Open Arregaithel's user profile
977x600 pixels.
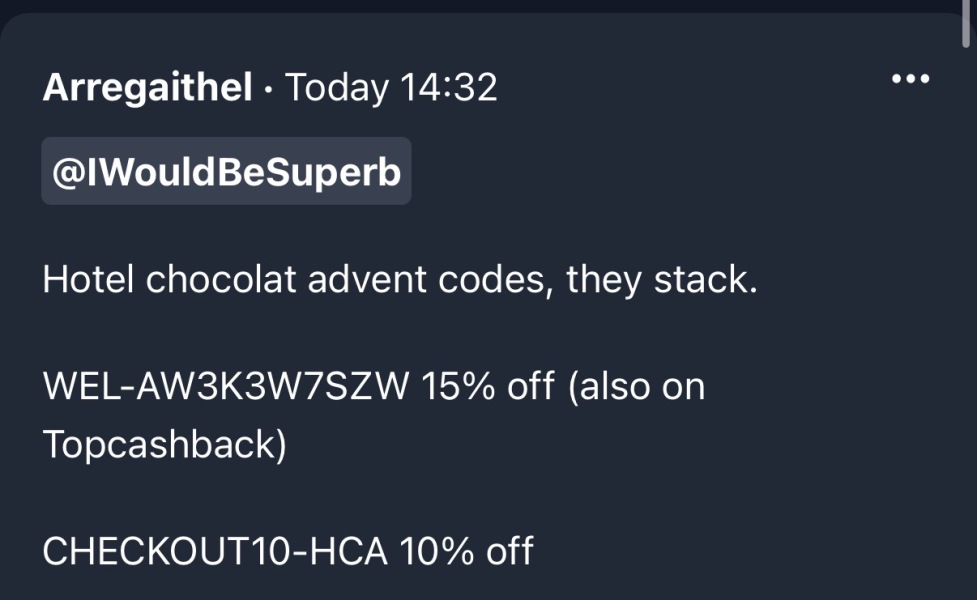pos(147,88)
